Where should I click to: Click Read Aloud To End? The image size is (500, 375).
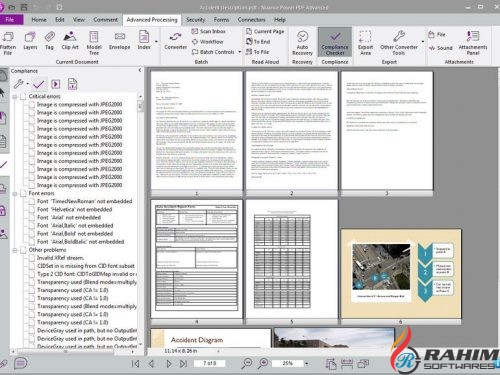coord(258,42)
